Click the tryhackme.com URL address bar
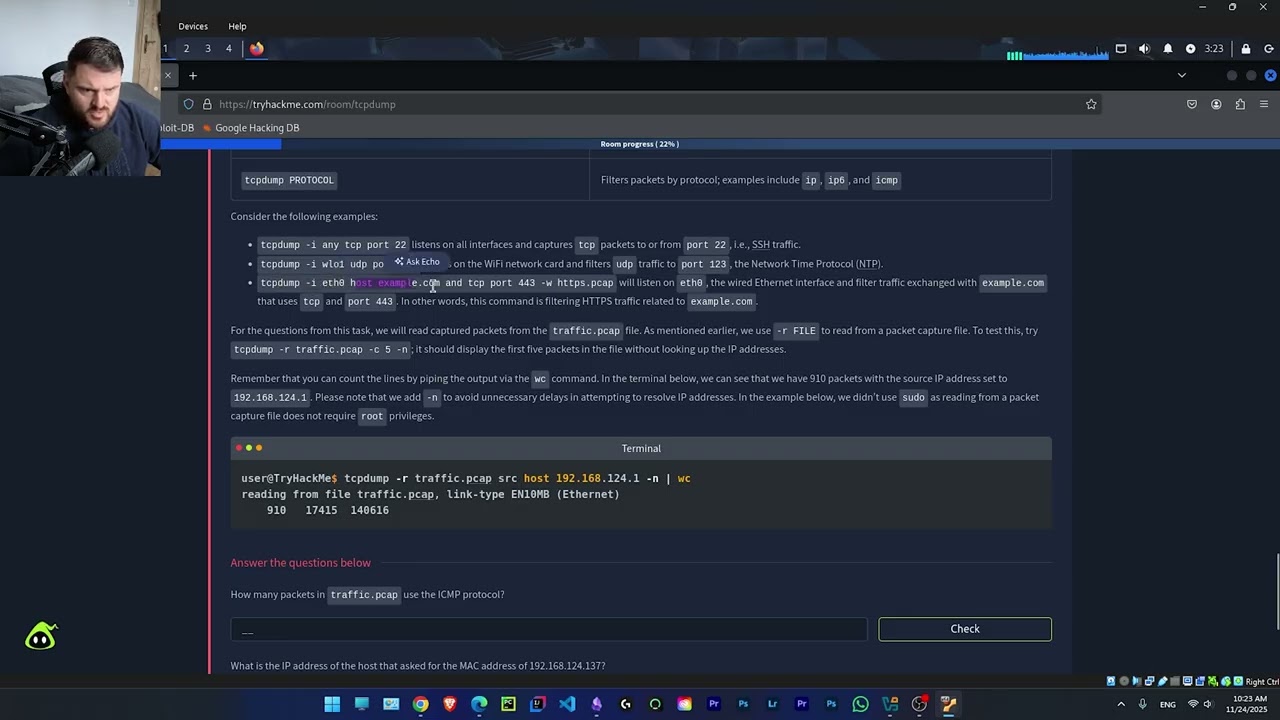The image size is (1280, 720). [640, 104]
